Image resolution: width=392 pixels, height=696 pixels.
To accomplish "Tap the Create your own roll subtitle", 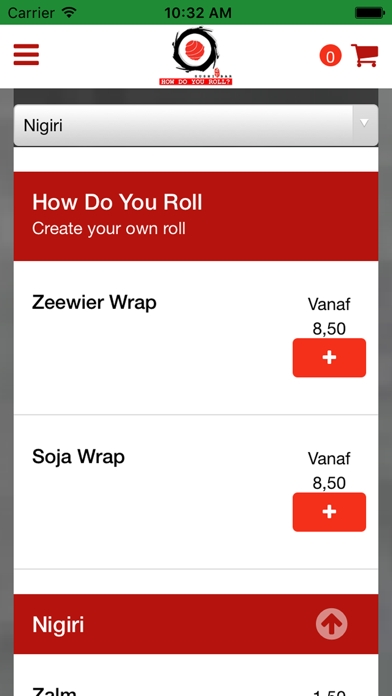I will point(109,229).
